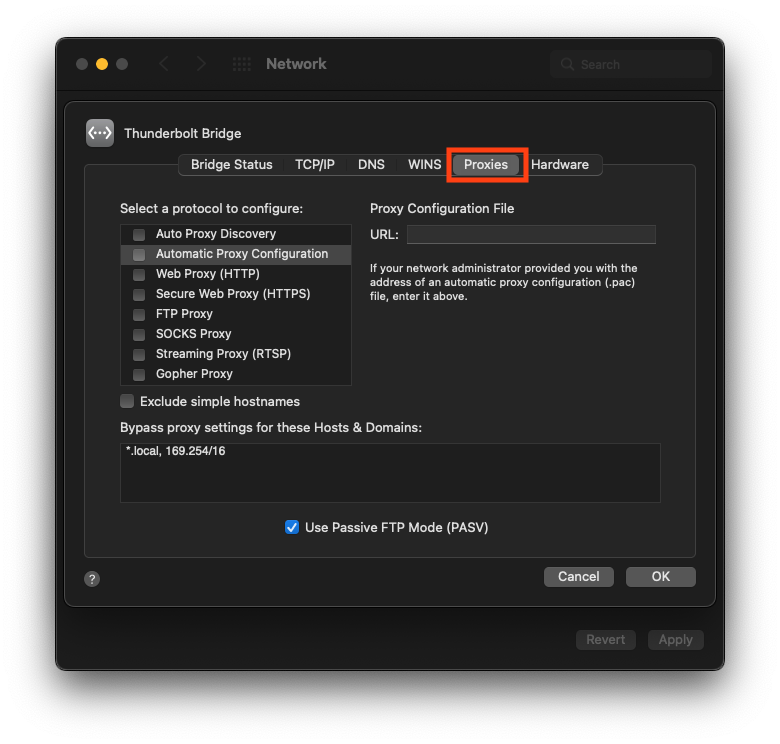This screenshot has height=744, width=780.
Task: Click the help question mark button
Action: tap(92, 578)
